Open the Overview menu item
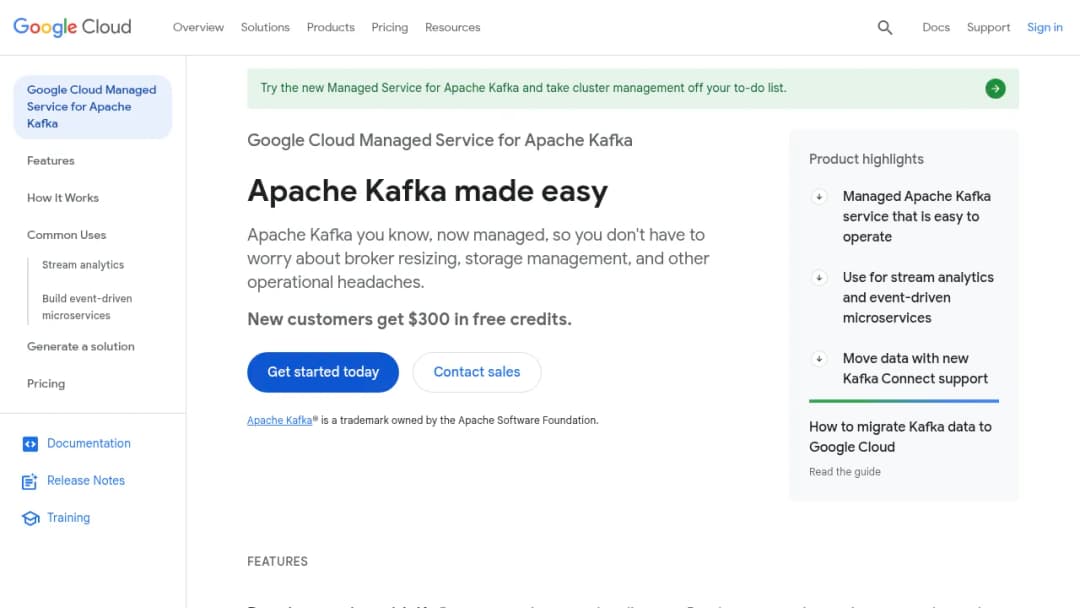 [198, 28]
